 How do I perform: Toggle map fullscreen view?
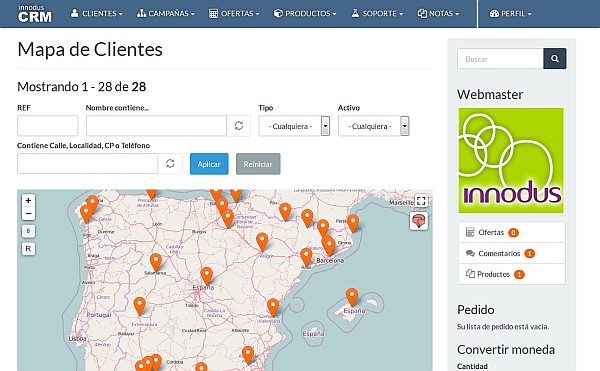coord(421,201)
